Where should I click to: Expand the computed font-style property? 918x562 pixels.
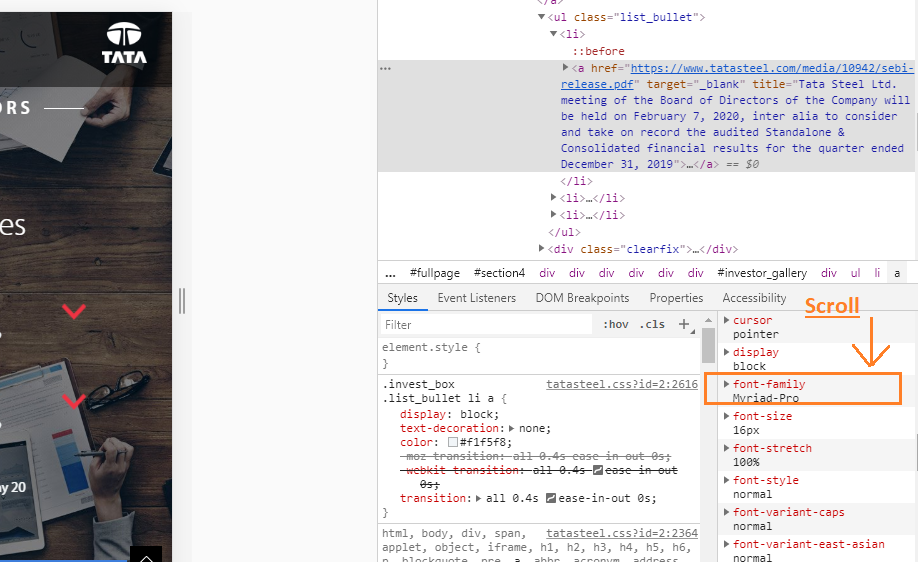[727, 480]
